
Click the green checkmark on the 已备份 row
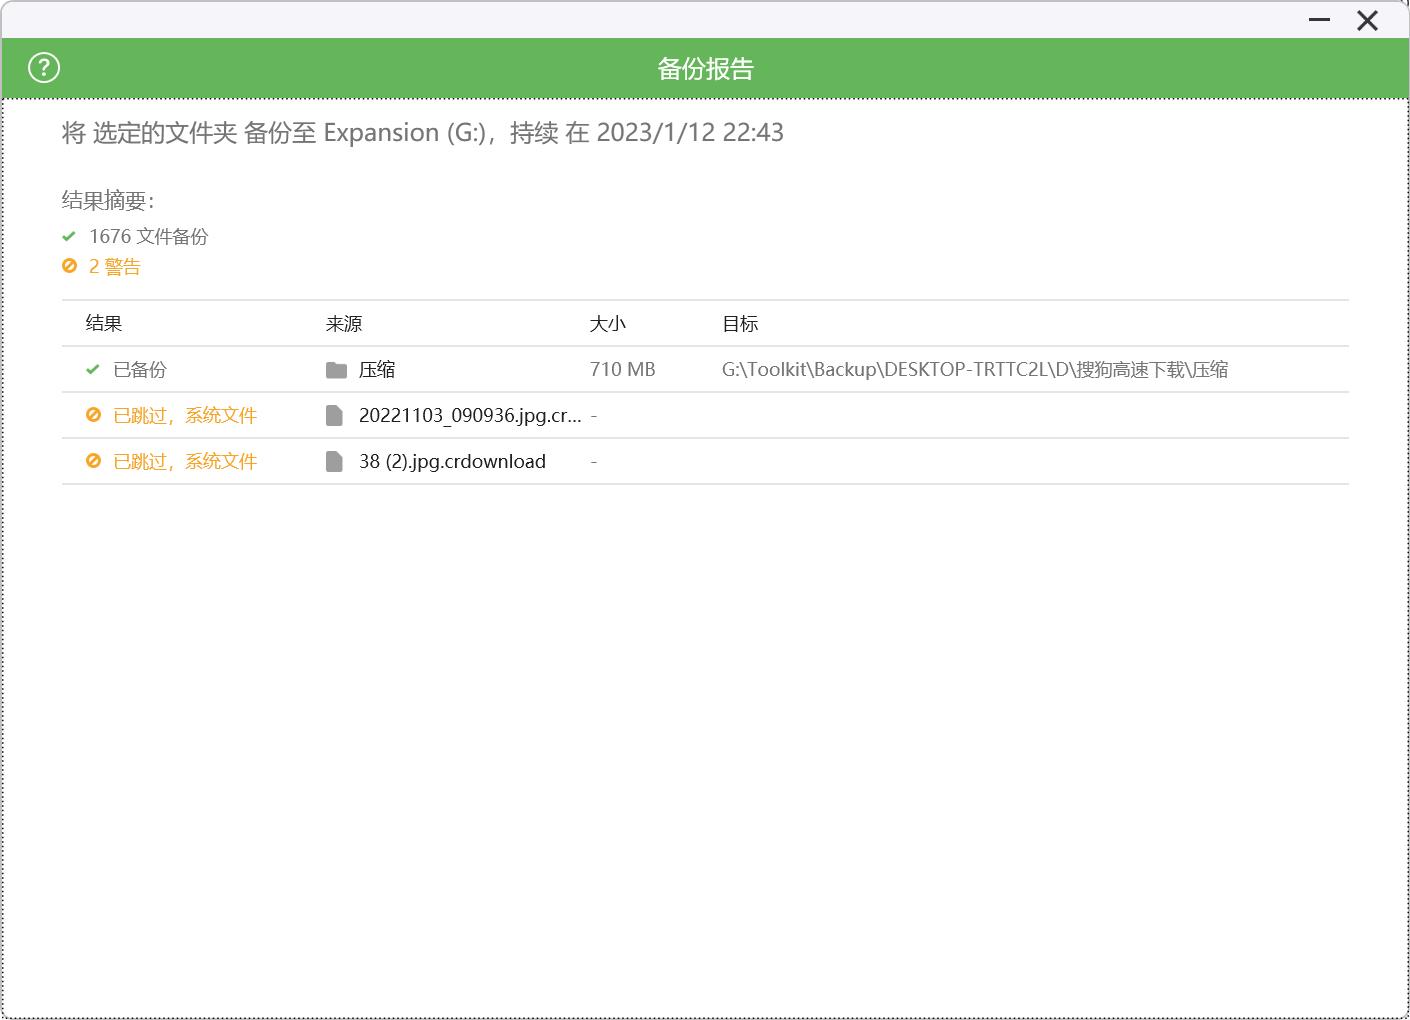tap(90, 369)
